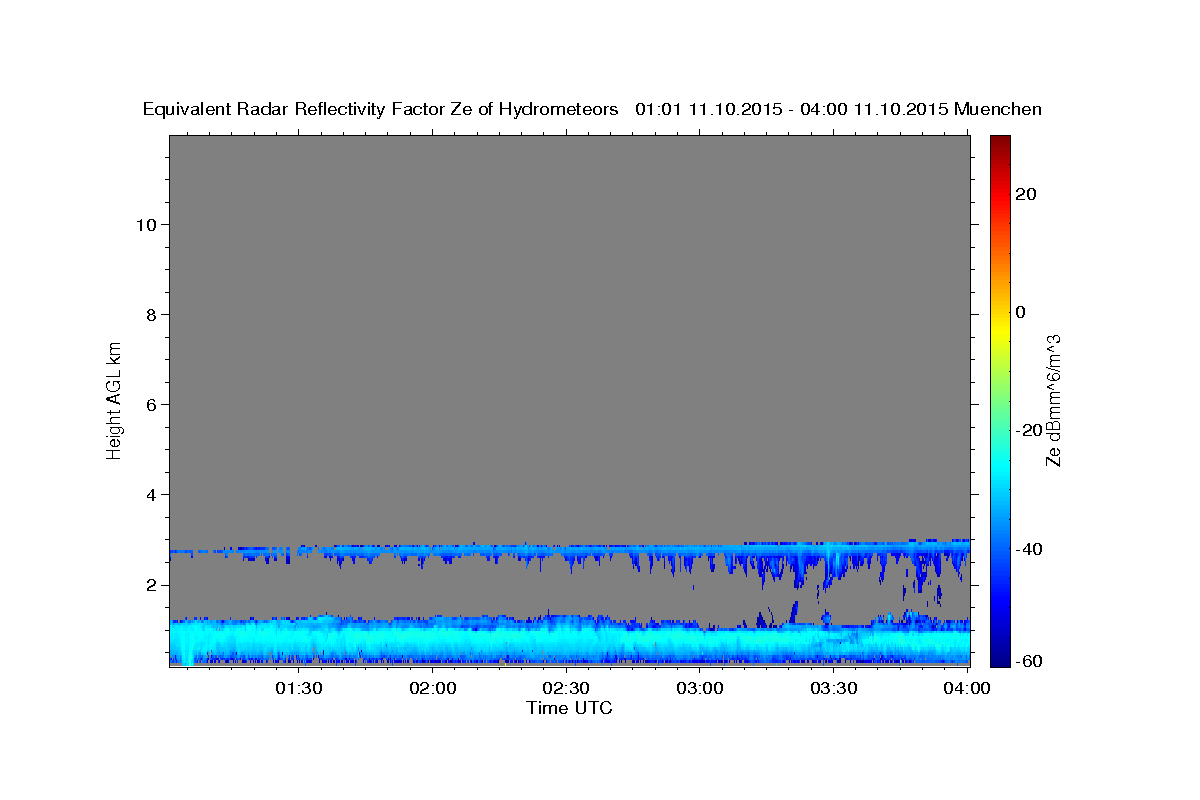Image resolution: width=1200 pixels, height=800 pixels.
Task: Click the 04:00 time tick label
Action: pyautogui.click(x=966, y=688)
